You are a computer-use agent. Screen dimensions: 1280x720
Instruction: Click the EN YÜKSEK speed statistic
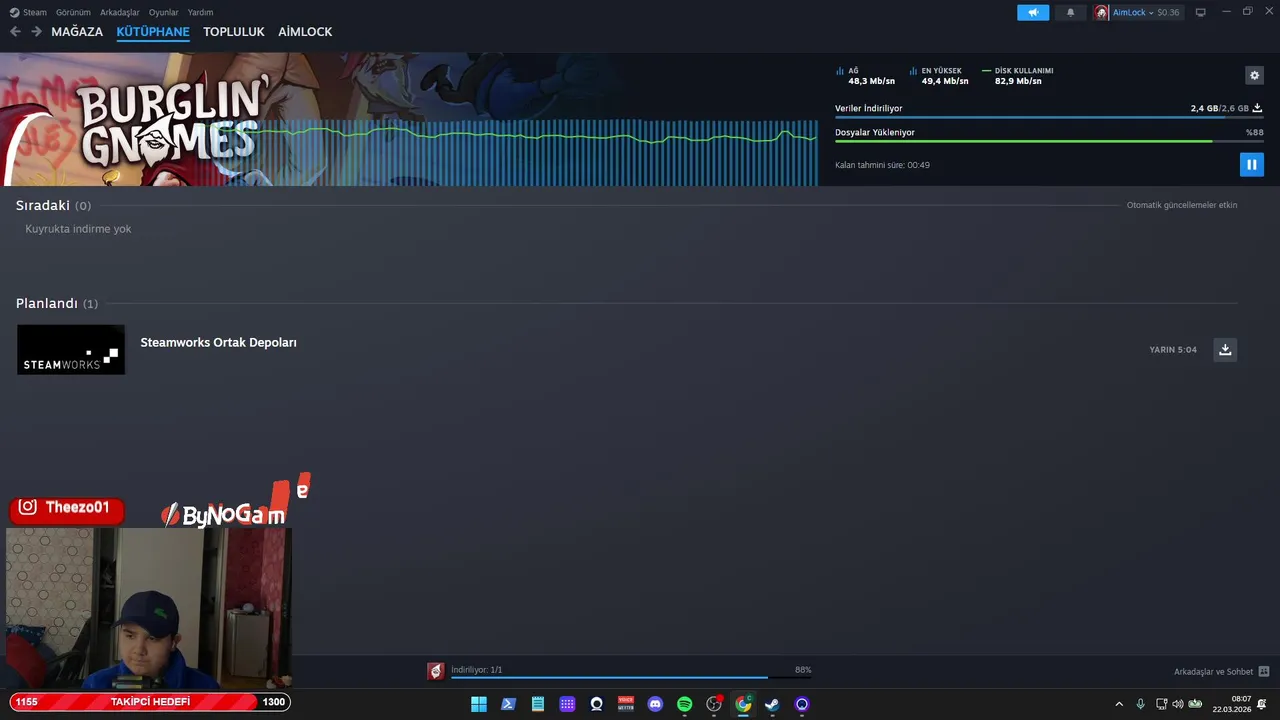(939, 76)
